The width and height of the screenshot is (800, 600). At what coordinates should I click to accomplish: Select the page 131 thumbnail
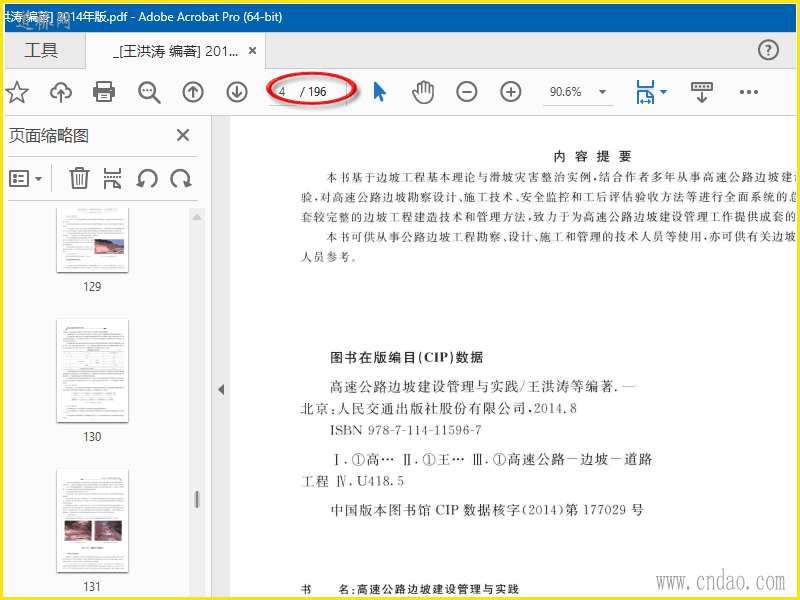[92, 521]
